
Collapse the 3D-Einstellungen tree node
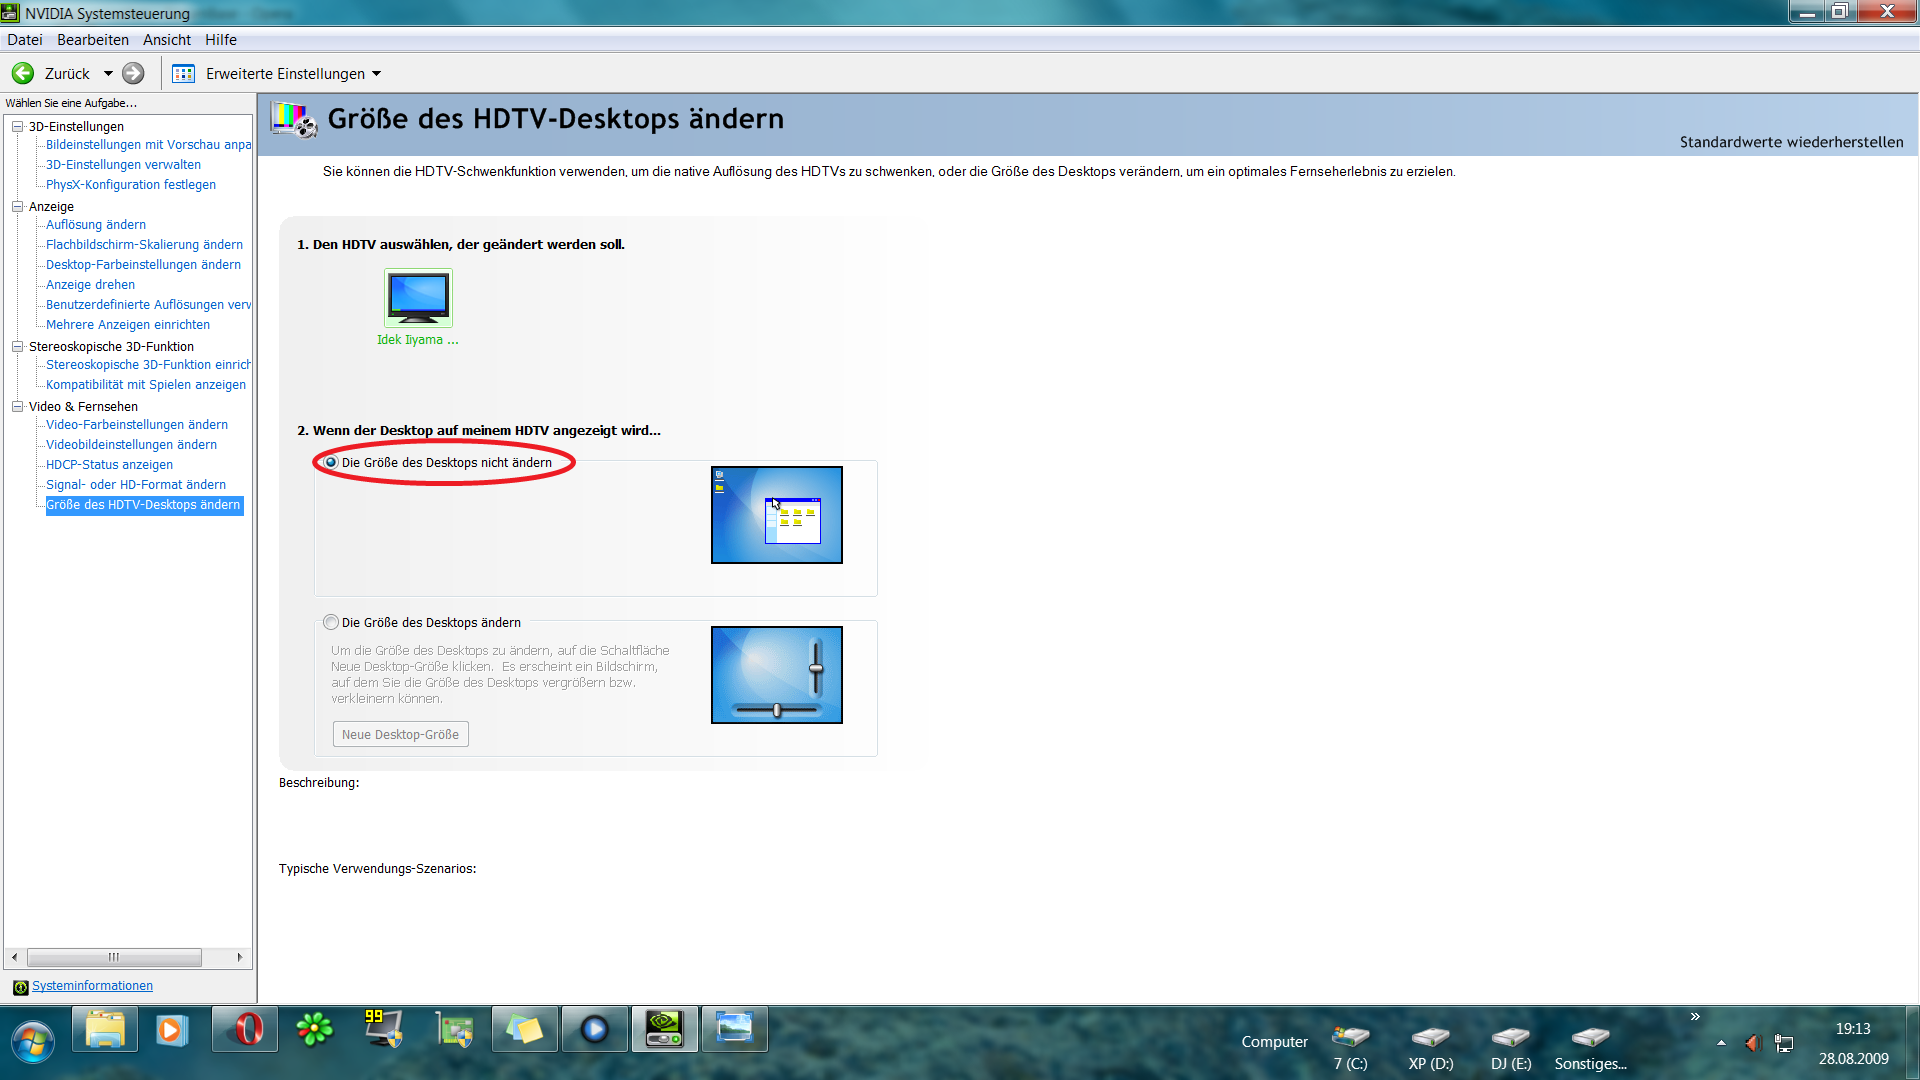pos(17,126)
